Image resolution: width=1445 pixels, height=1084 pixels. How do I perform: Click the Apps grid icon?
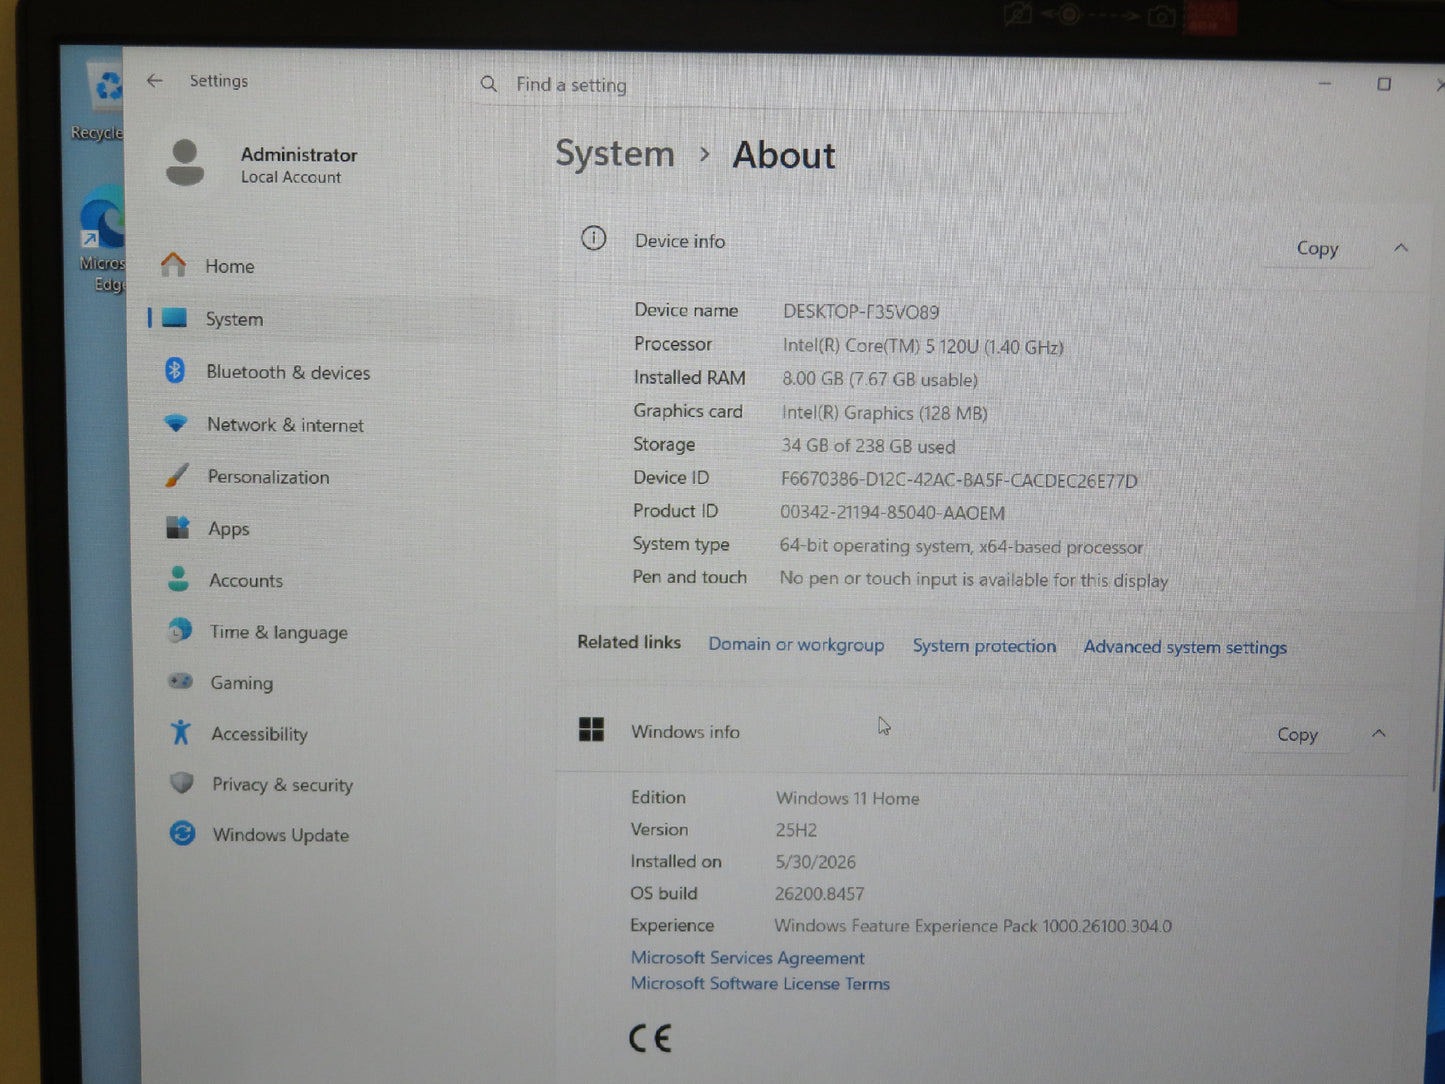pyautogui.click(x=178, y=528)
